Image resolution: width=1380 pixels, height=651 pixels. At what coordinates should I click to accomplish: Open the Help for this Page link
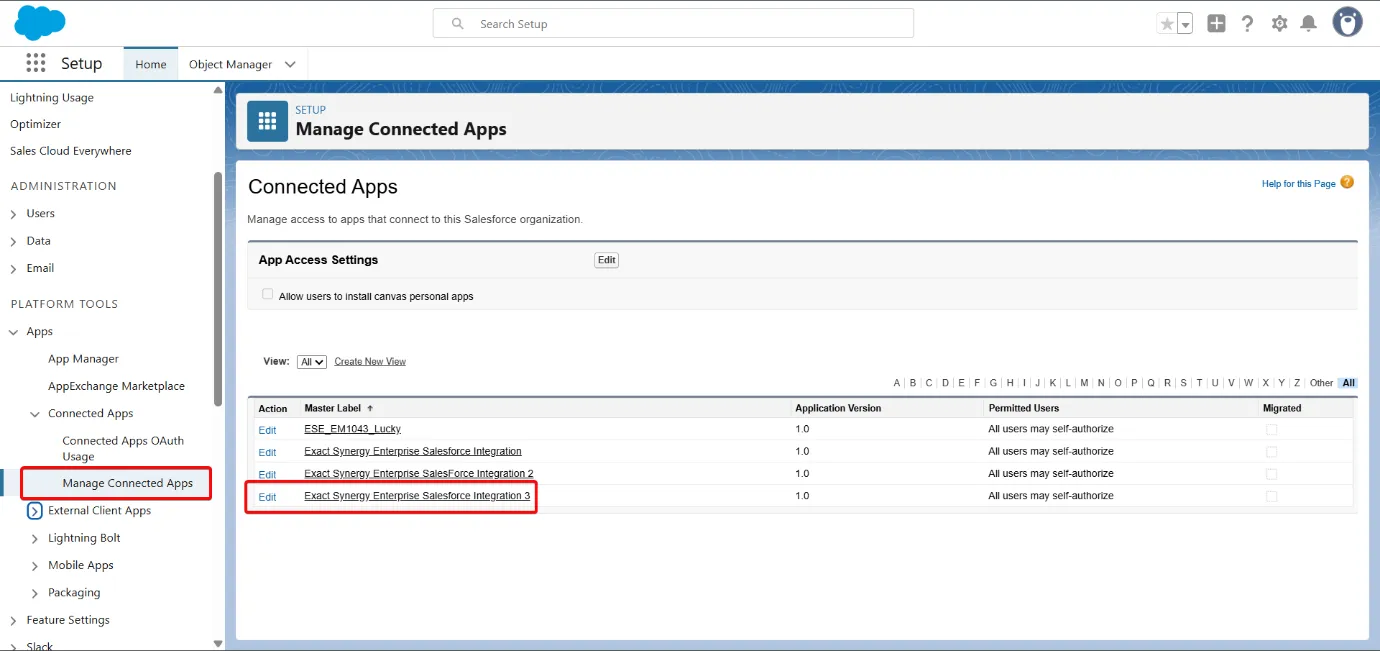[x=1298, y=184]
